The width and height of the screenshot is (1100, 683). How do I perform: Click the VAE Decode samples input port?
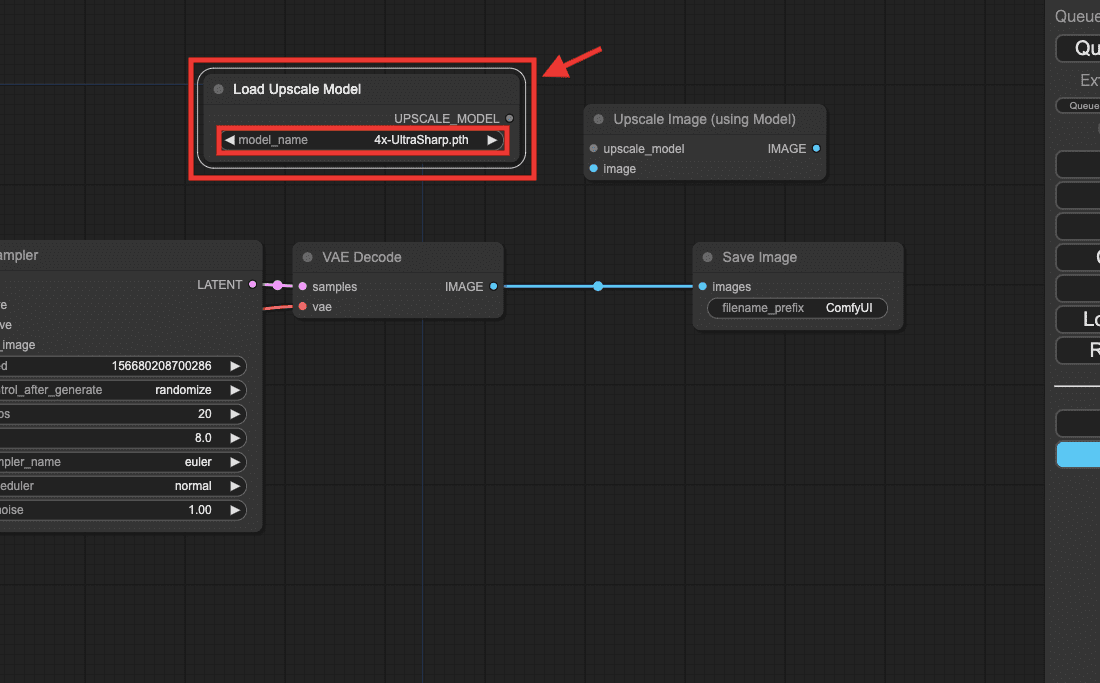pyautogui.click(x=302, y=286)
